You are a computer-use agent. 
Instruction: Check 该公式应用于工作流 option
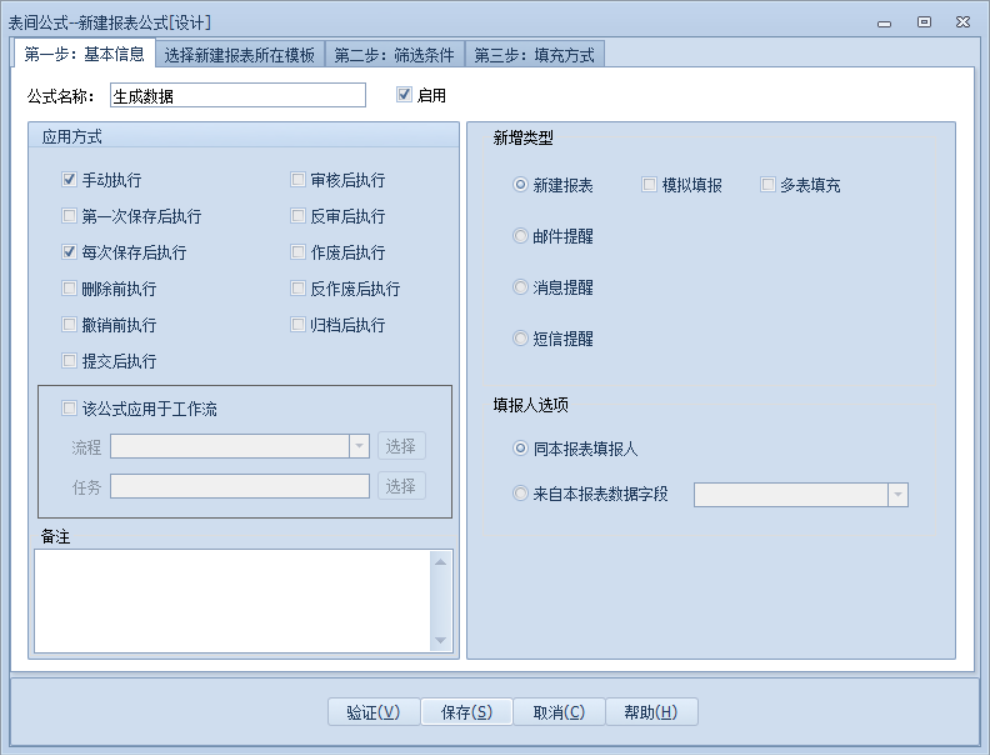[x=69, y=408]
